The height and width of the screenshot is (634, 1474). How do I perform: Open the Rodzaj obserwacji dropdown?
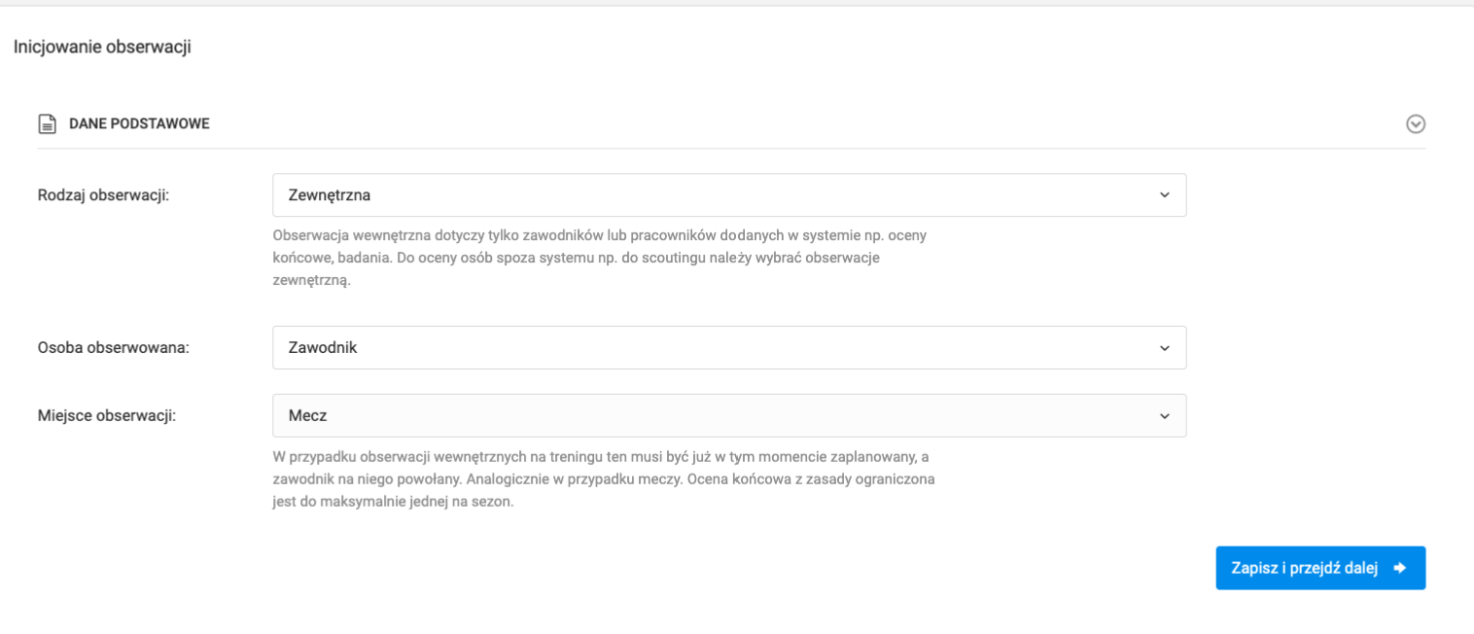click(728, 195)
